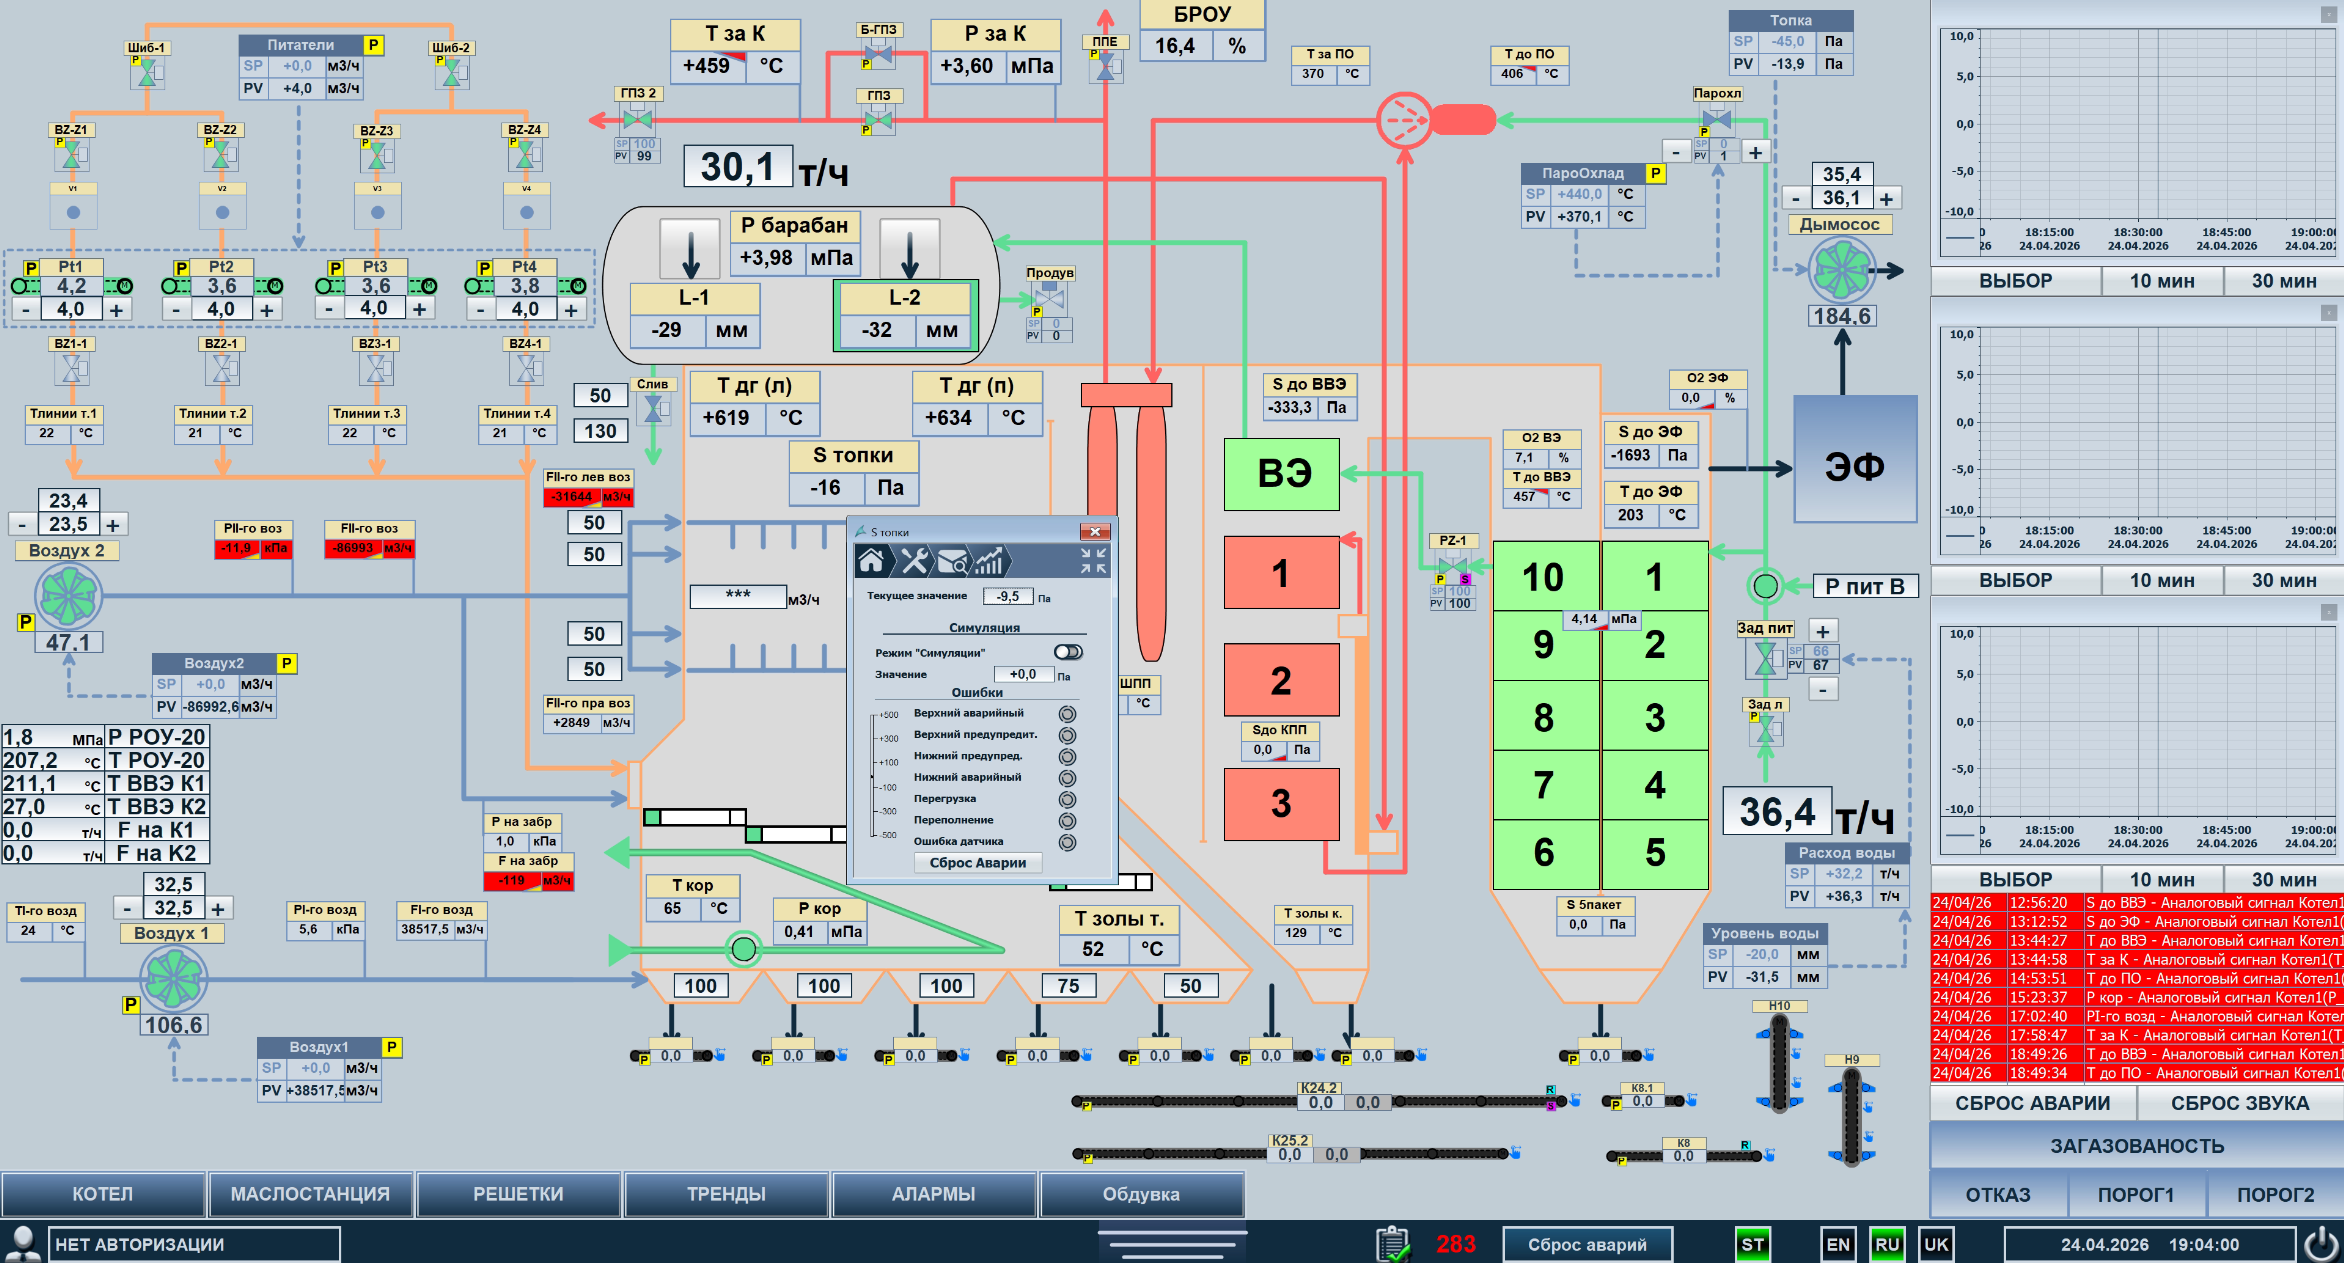This screenshot has height=1263, width=2344.
Task: Increase Pt1 setpoint with plus button
Action: tap(117, 310)
